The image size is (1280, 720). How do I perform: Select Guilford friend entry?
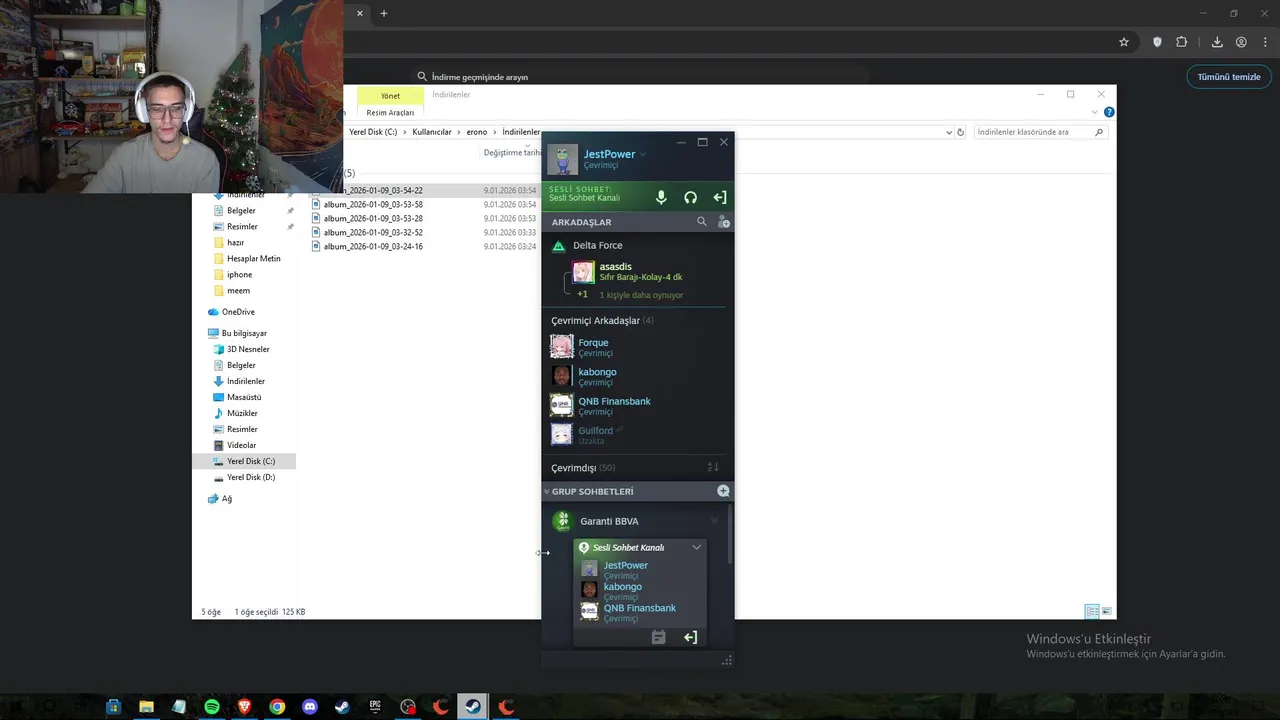click(x=636, y=435)
